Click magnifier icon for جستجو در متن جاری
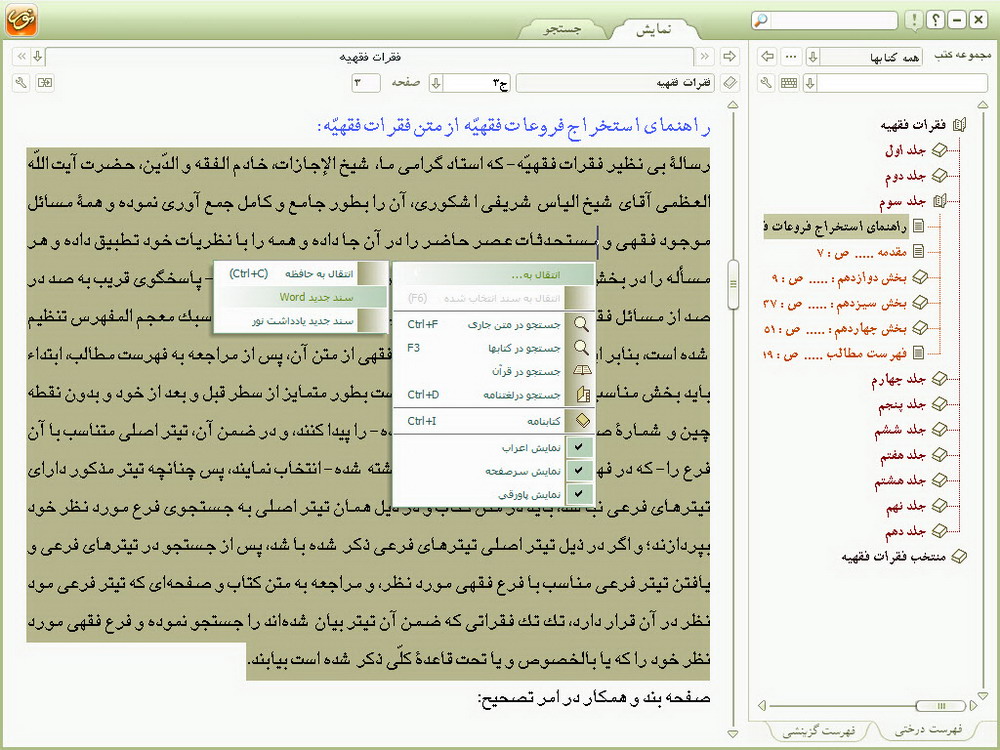 pyautogui.click(x=582, y=324)
